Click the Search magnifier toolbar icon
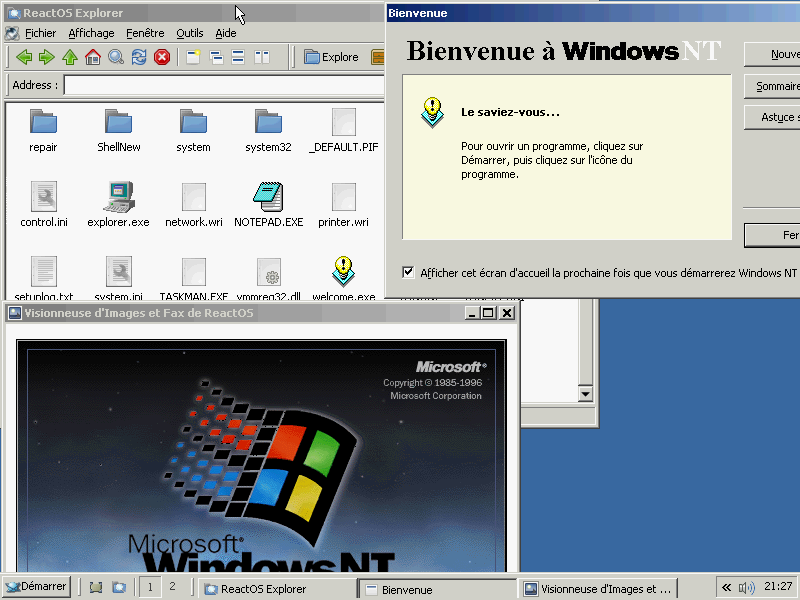 click(x=116, y=57)
